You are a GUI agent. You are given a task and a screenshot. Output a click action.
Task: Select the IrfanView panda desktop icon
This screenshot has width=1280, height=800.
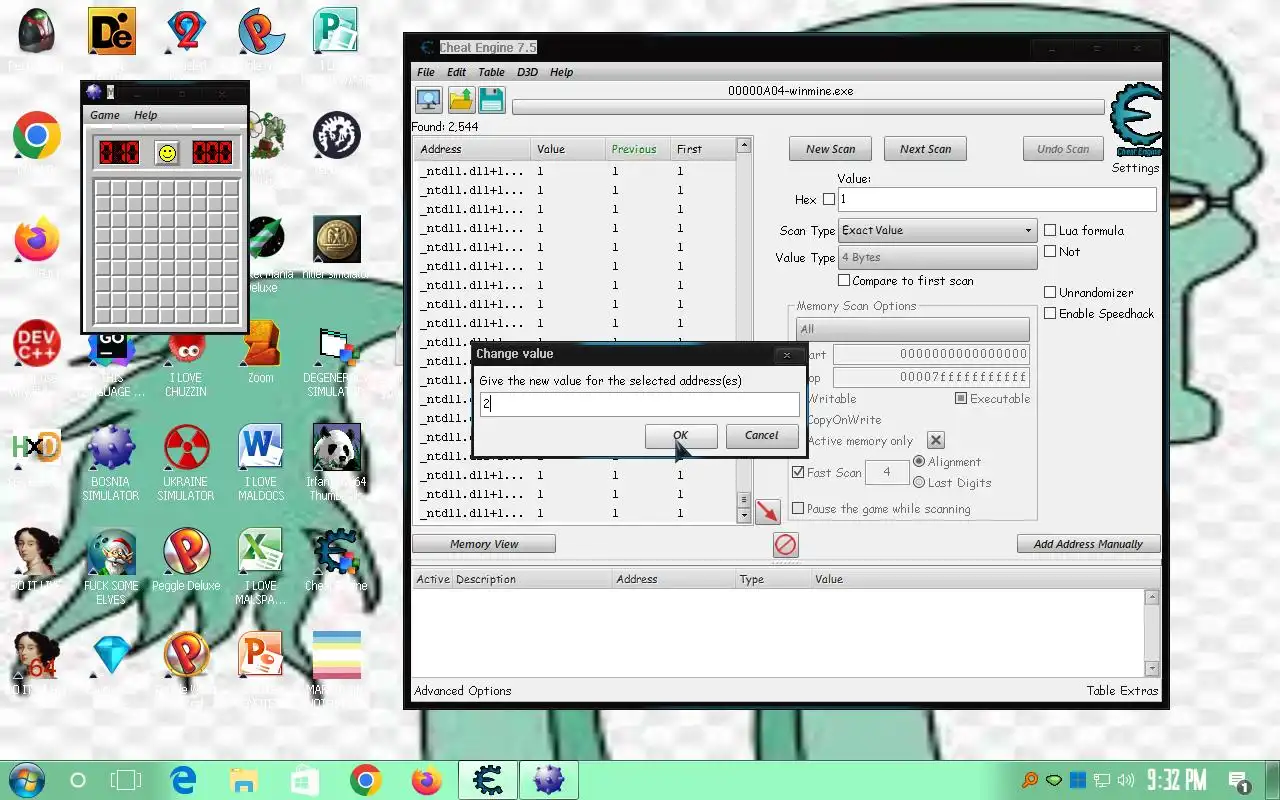[x=337, y=448]
